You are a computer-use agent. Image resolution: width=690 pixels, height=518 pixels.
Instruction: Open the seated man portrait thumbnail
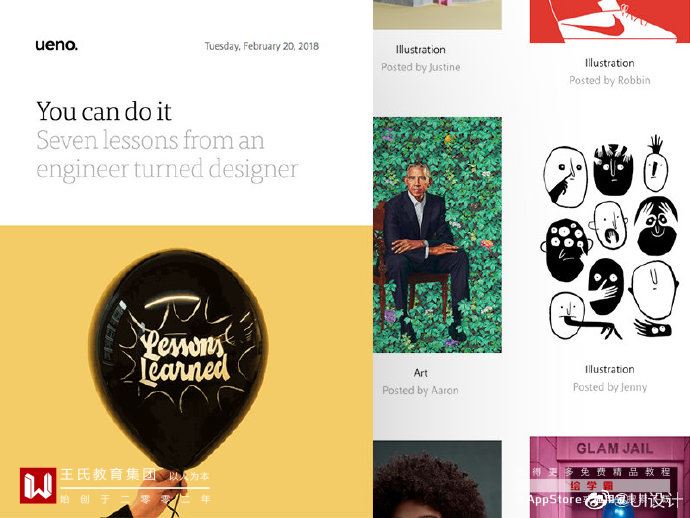point(437,235)
